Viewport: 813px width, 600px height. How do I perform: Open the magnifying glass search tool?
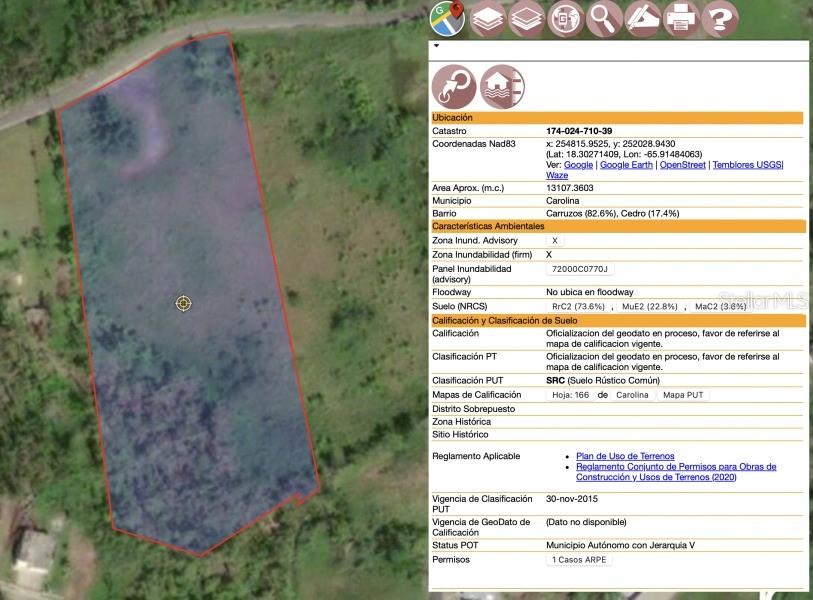[604, 18]
